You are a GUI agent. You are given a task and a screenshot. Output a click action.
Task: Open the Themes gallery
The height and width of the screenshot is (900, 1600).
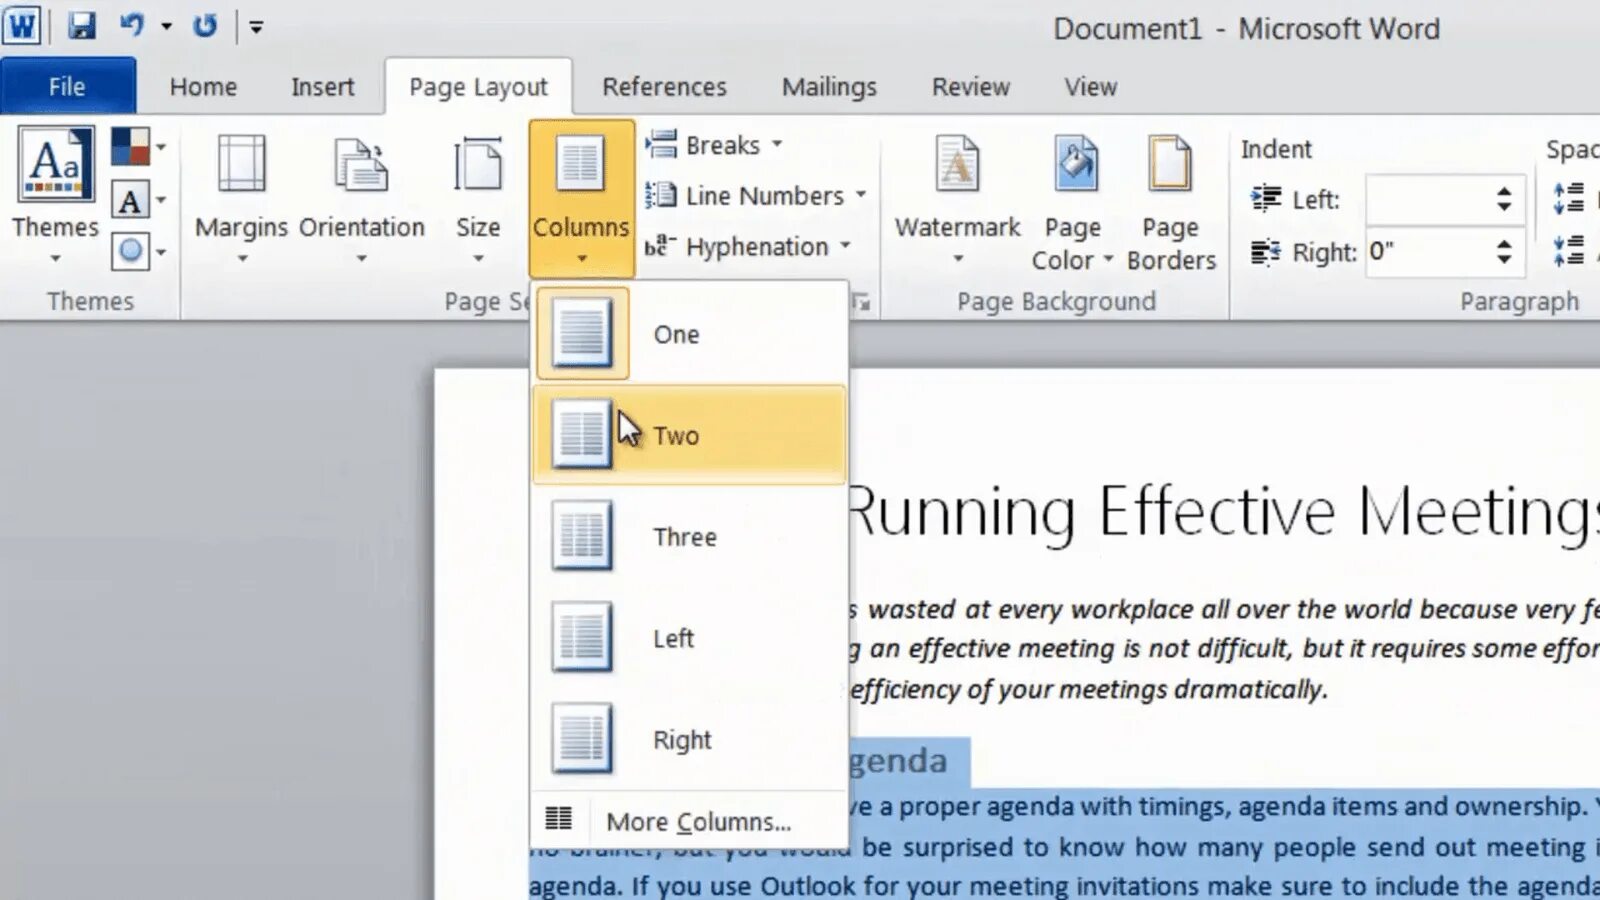click(x=56, y=196)
